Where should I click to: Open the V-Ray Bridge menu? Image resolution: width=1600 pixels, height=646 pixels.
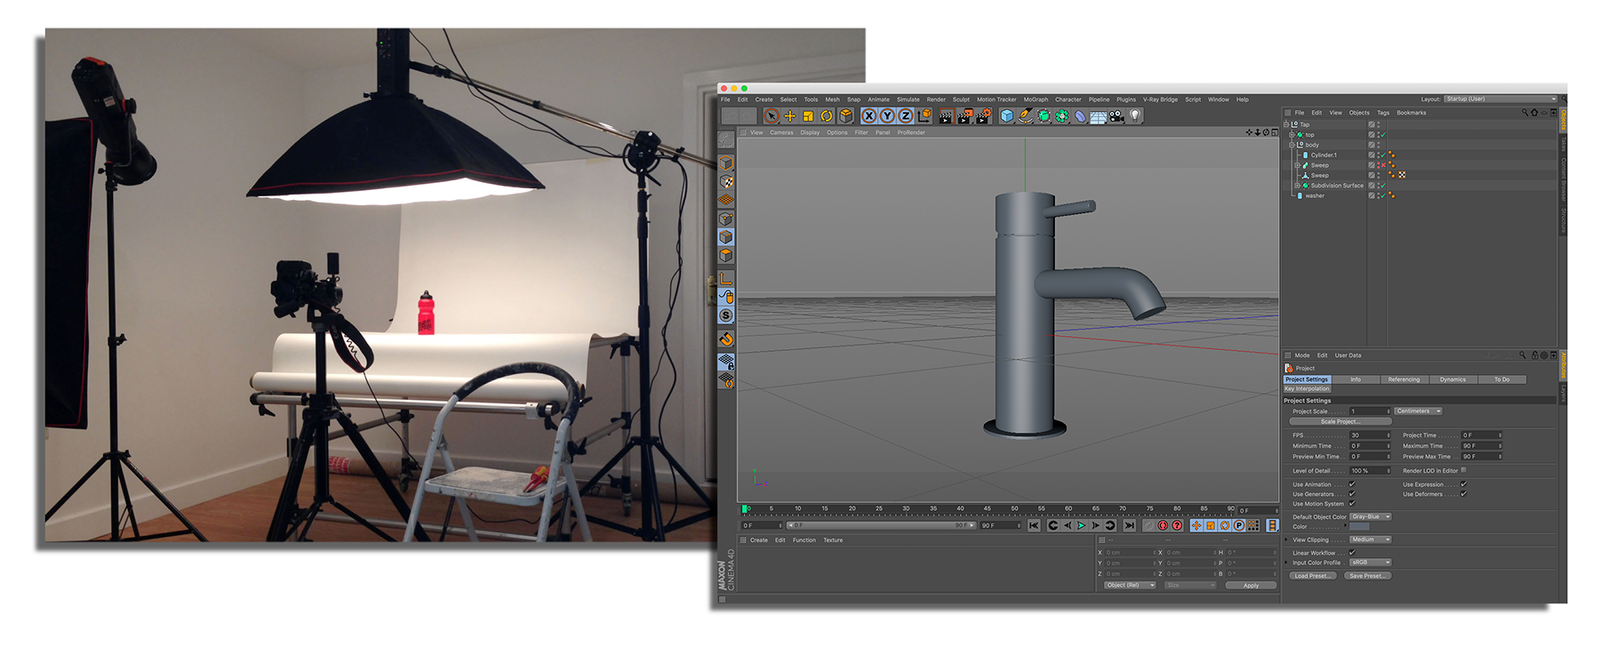1161,100
